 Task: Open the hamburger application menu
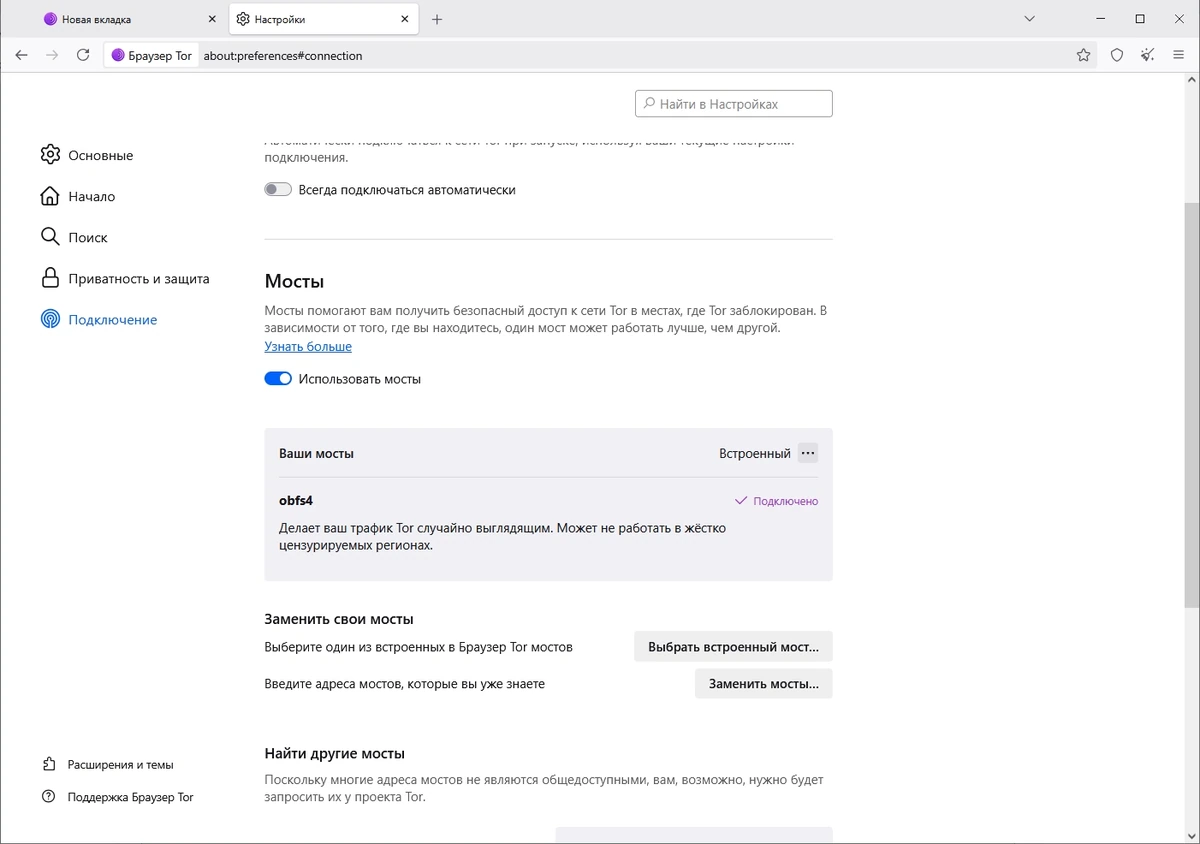pos(1178,55)
